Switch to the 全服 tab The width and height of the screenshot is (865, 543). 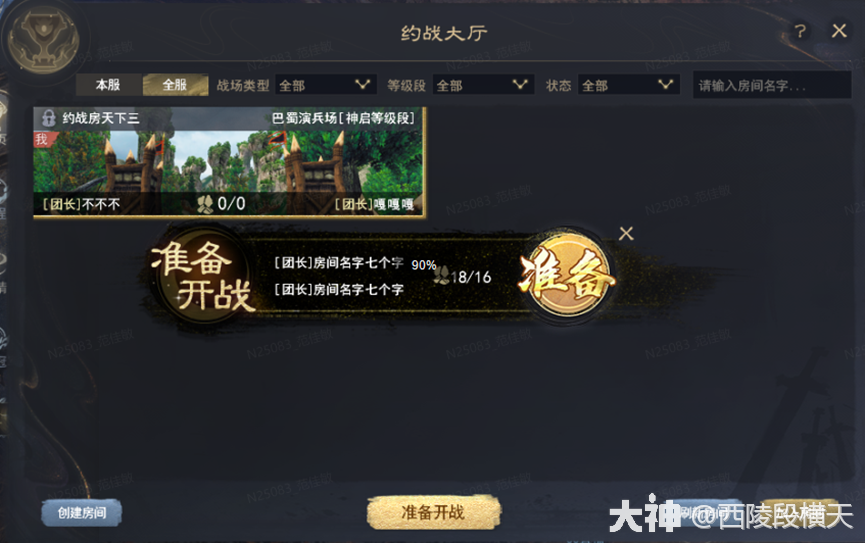coord(175,85)
